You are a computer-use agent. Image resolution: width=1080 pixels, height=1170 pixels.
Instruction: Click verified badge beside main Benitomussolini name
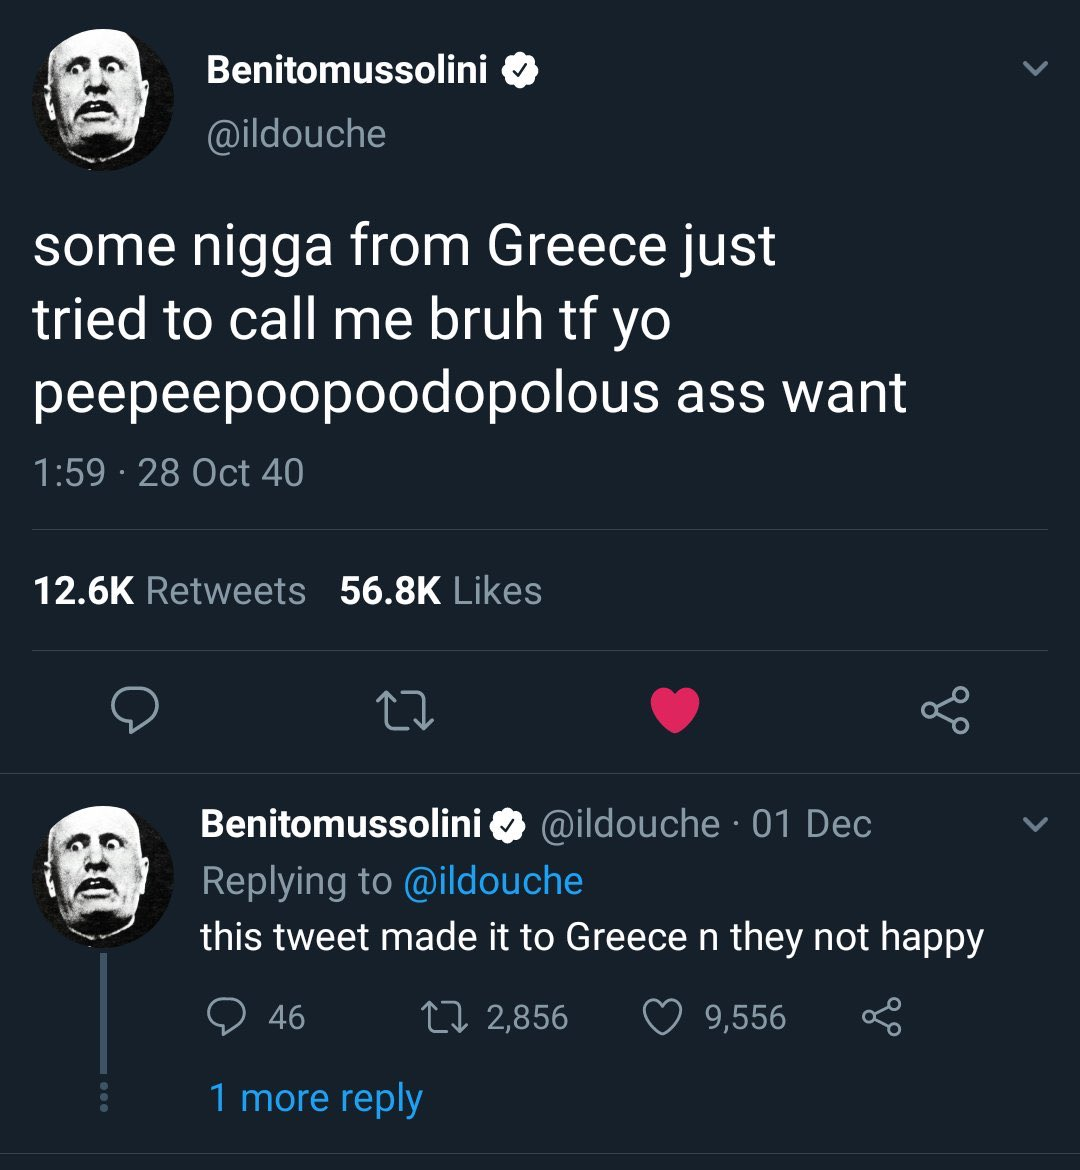[519, 71]
